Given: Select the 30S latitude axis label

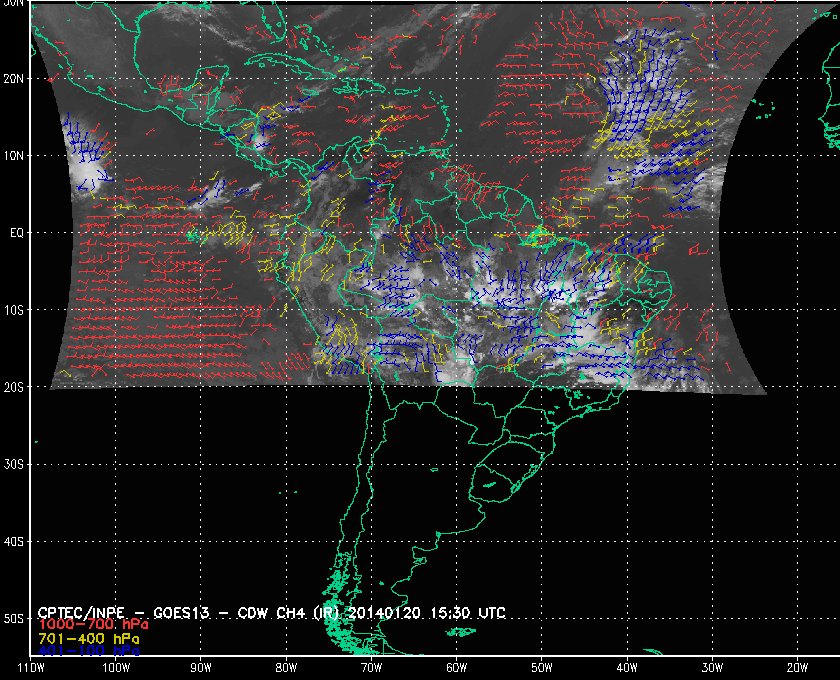Looking at the screenshot, I should tap(14, 464).
